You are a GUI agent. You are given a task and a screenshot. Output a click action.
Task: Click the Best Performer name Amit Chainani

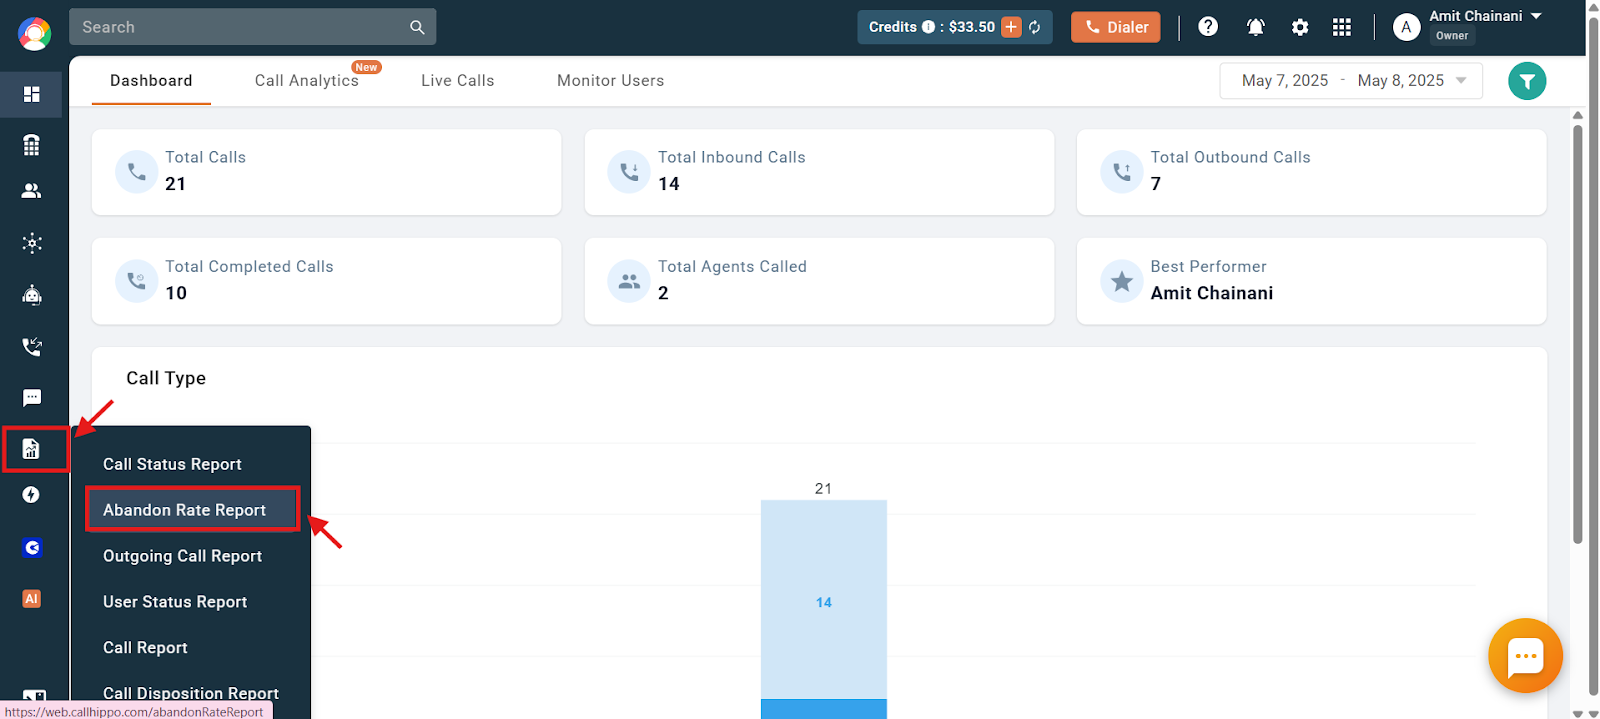[x=1212, y=293]
